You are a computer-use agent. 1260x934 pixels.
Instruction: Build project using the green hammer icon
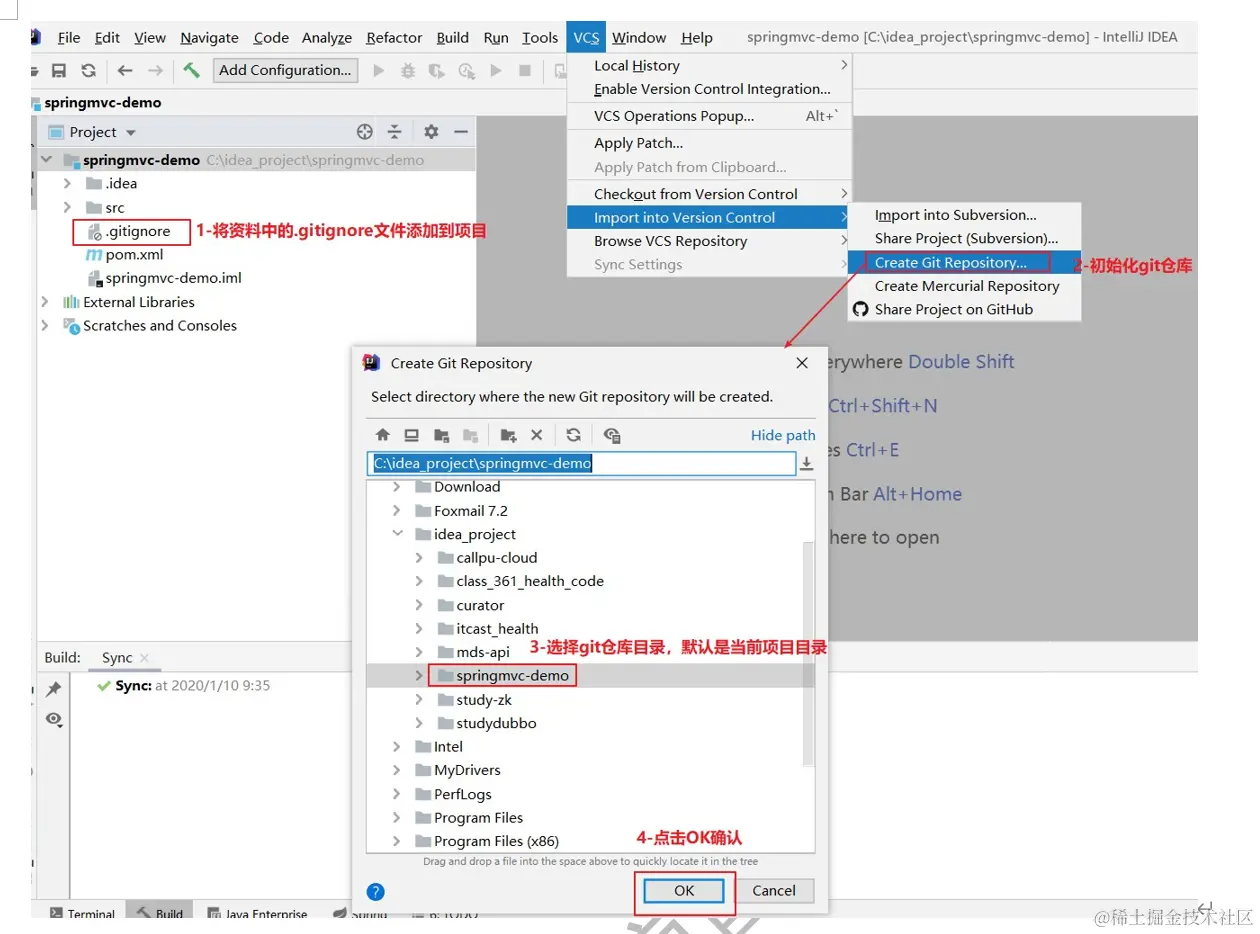click(x=191, y=70)
